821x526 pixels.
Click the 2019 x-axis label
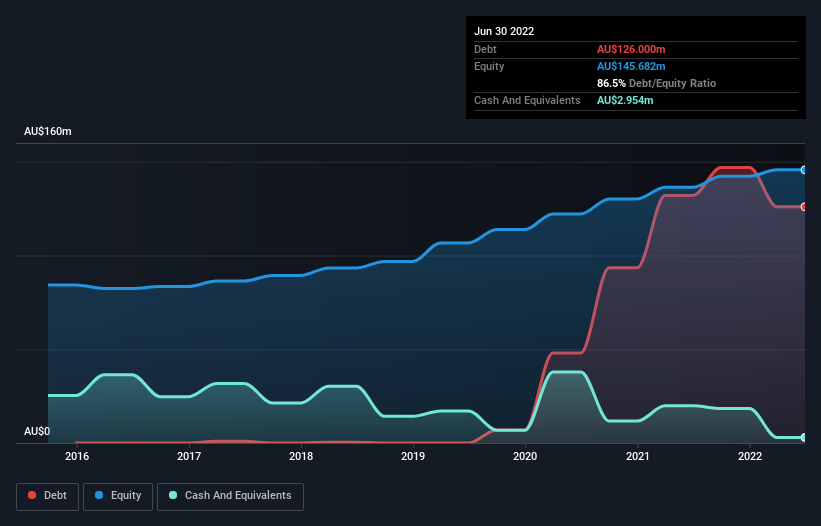[x=413, y=456]
